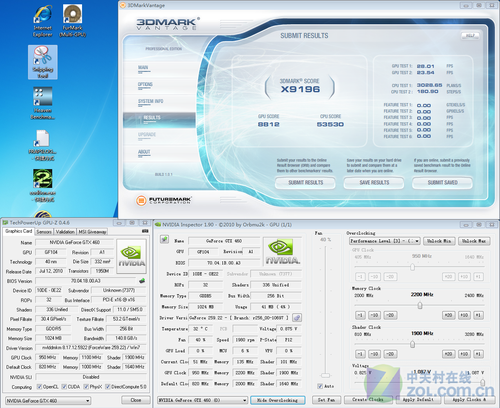Click BIOS Version field in GPU-Z
Image resolution: width=500 pixels, height=408 pixels.
pos(86,281)
